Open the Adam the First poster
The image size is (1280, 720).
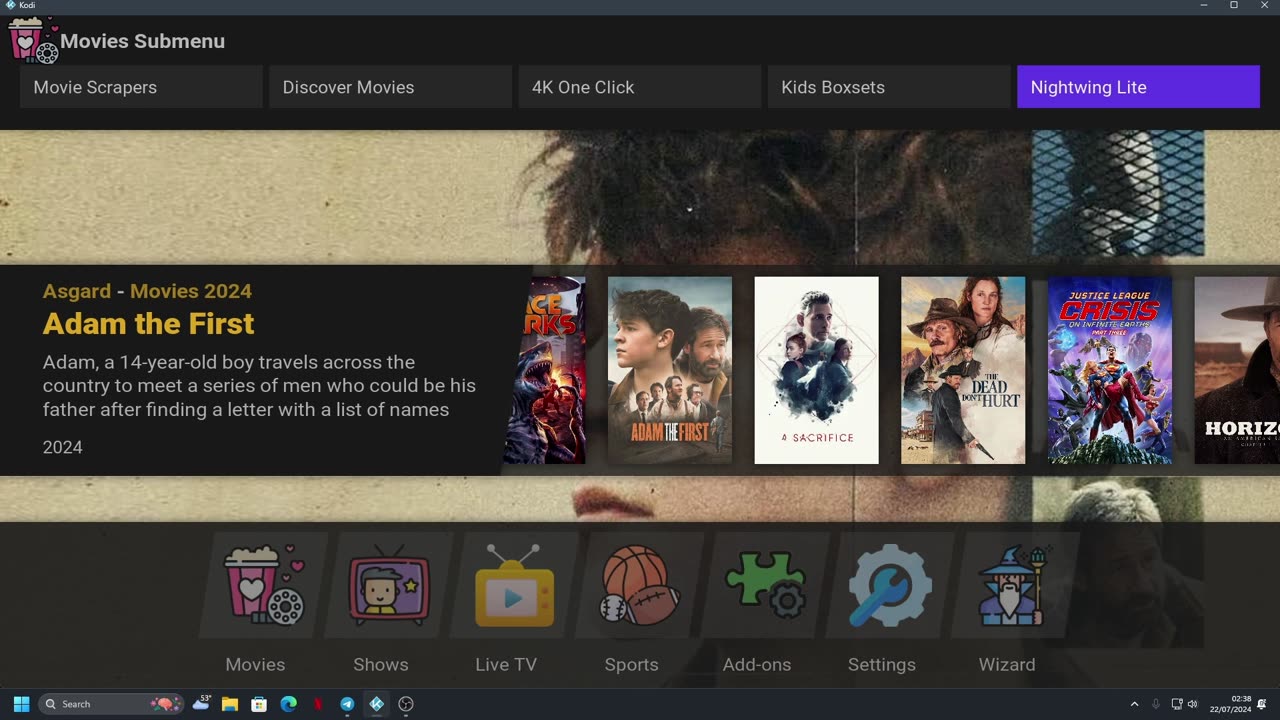tap(670, 370)
